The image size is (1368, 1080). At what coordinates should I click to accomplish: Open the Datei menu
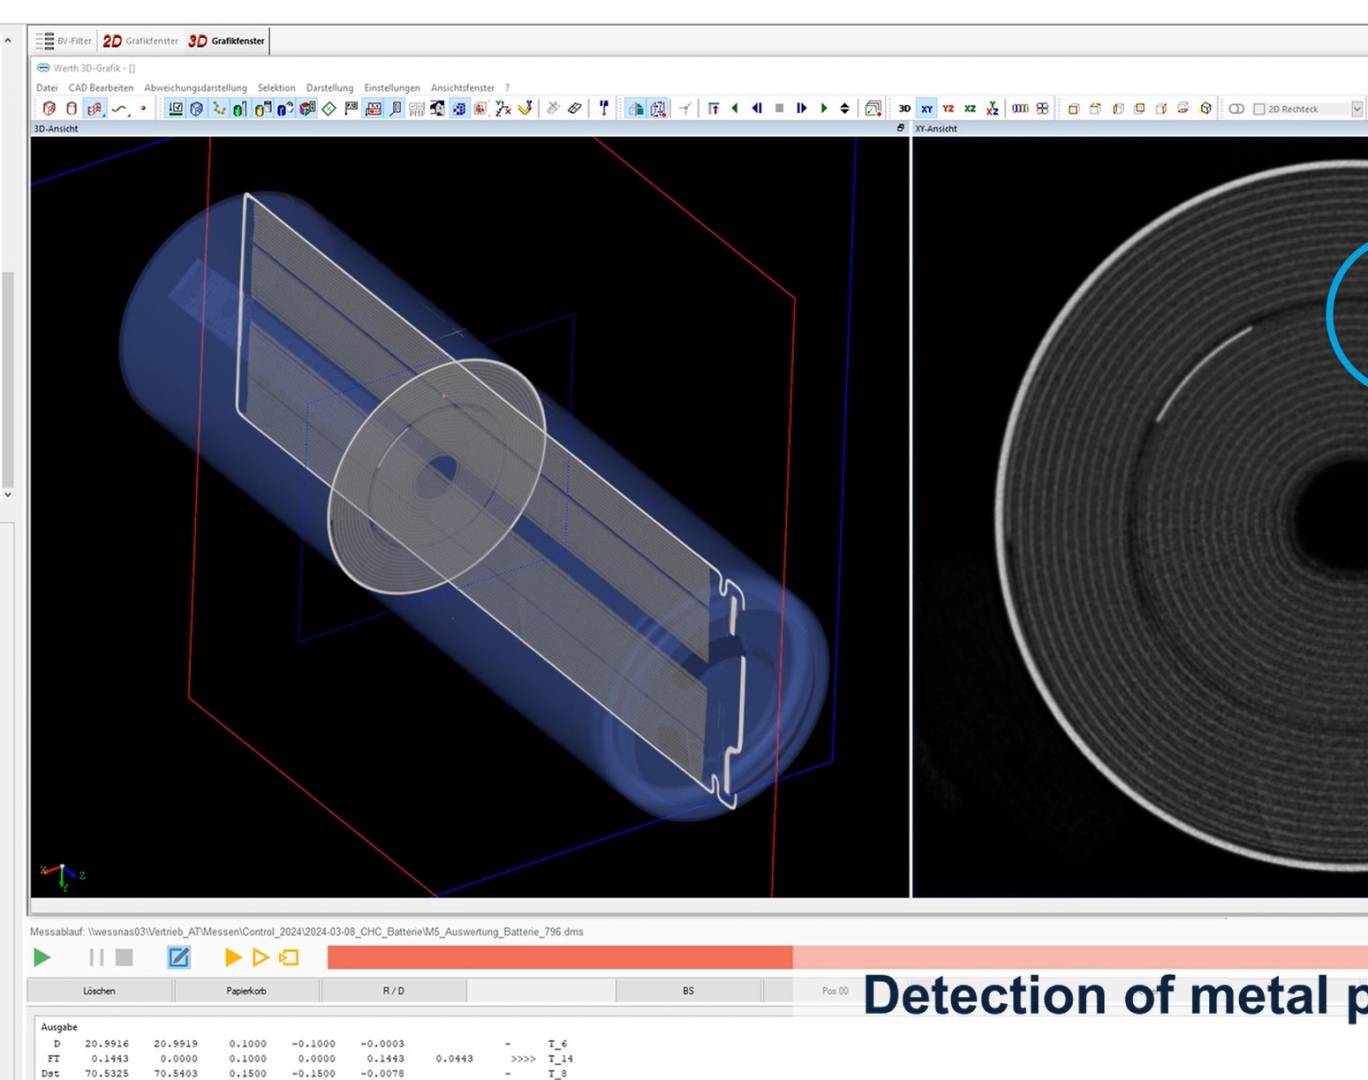pos(47,88)
